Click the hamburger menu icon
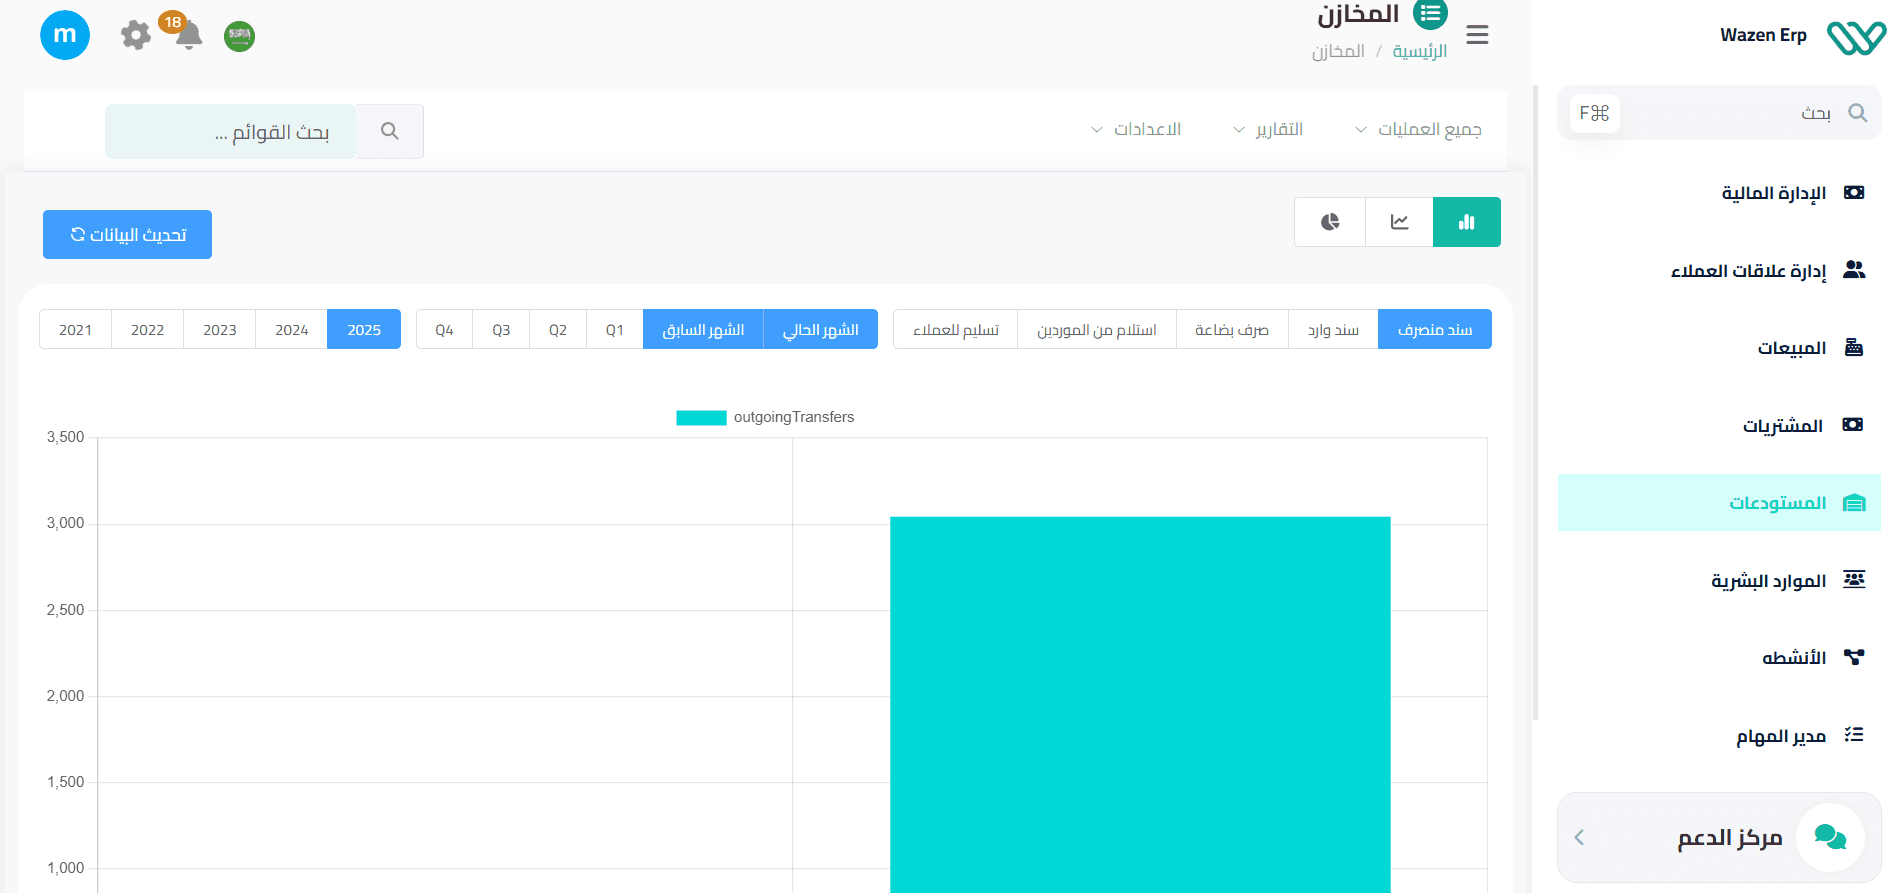Screen dimensions: 1893x893 (1477, 35)
